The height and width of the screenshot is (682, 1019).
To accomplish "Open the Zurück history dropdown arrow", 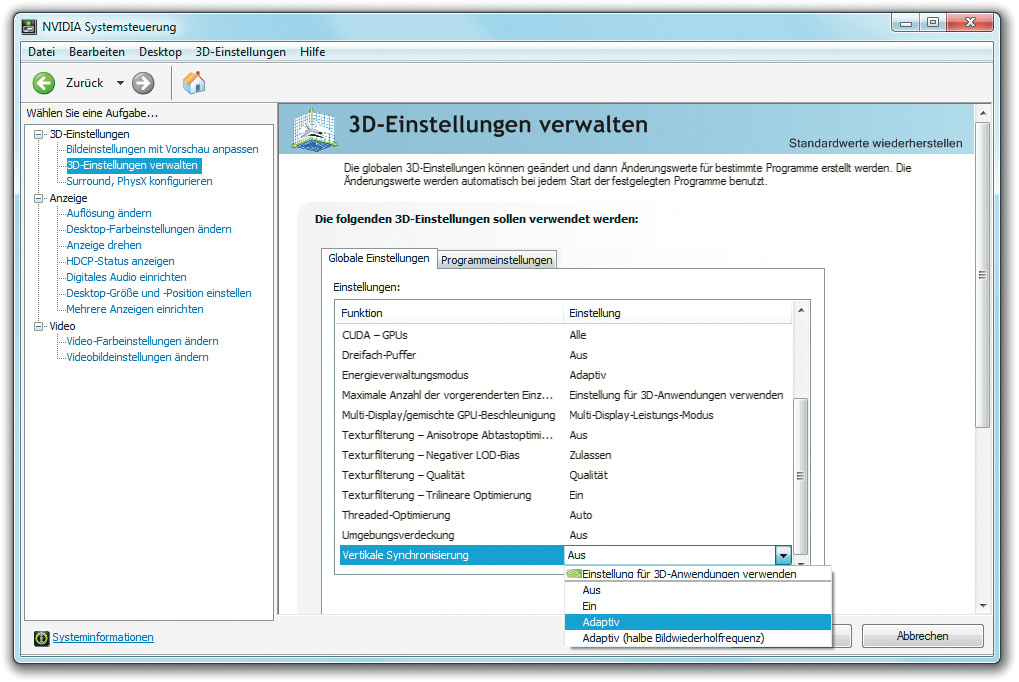I will [x=120, y=83].
